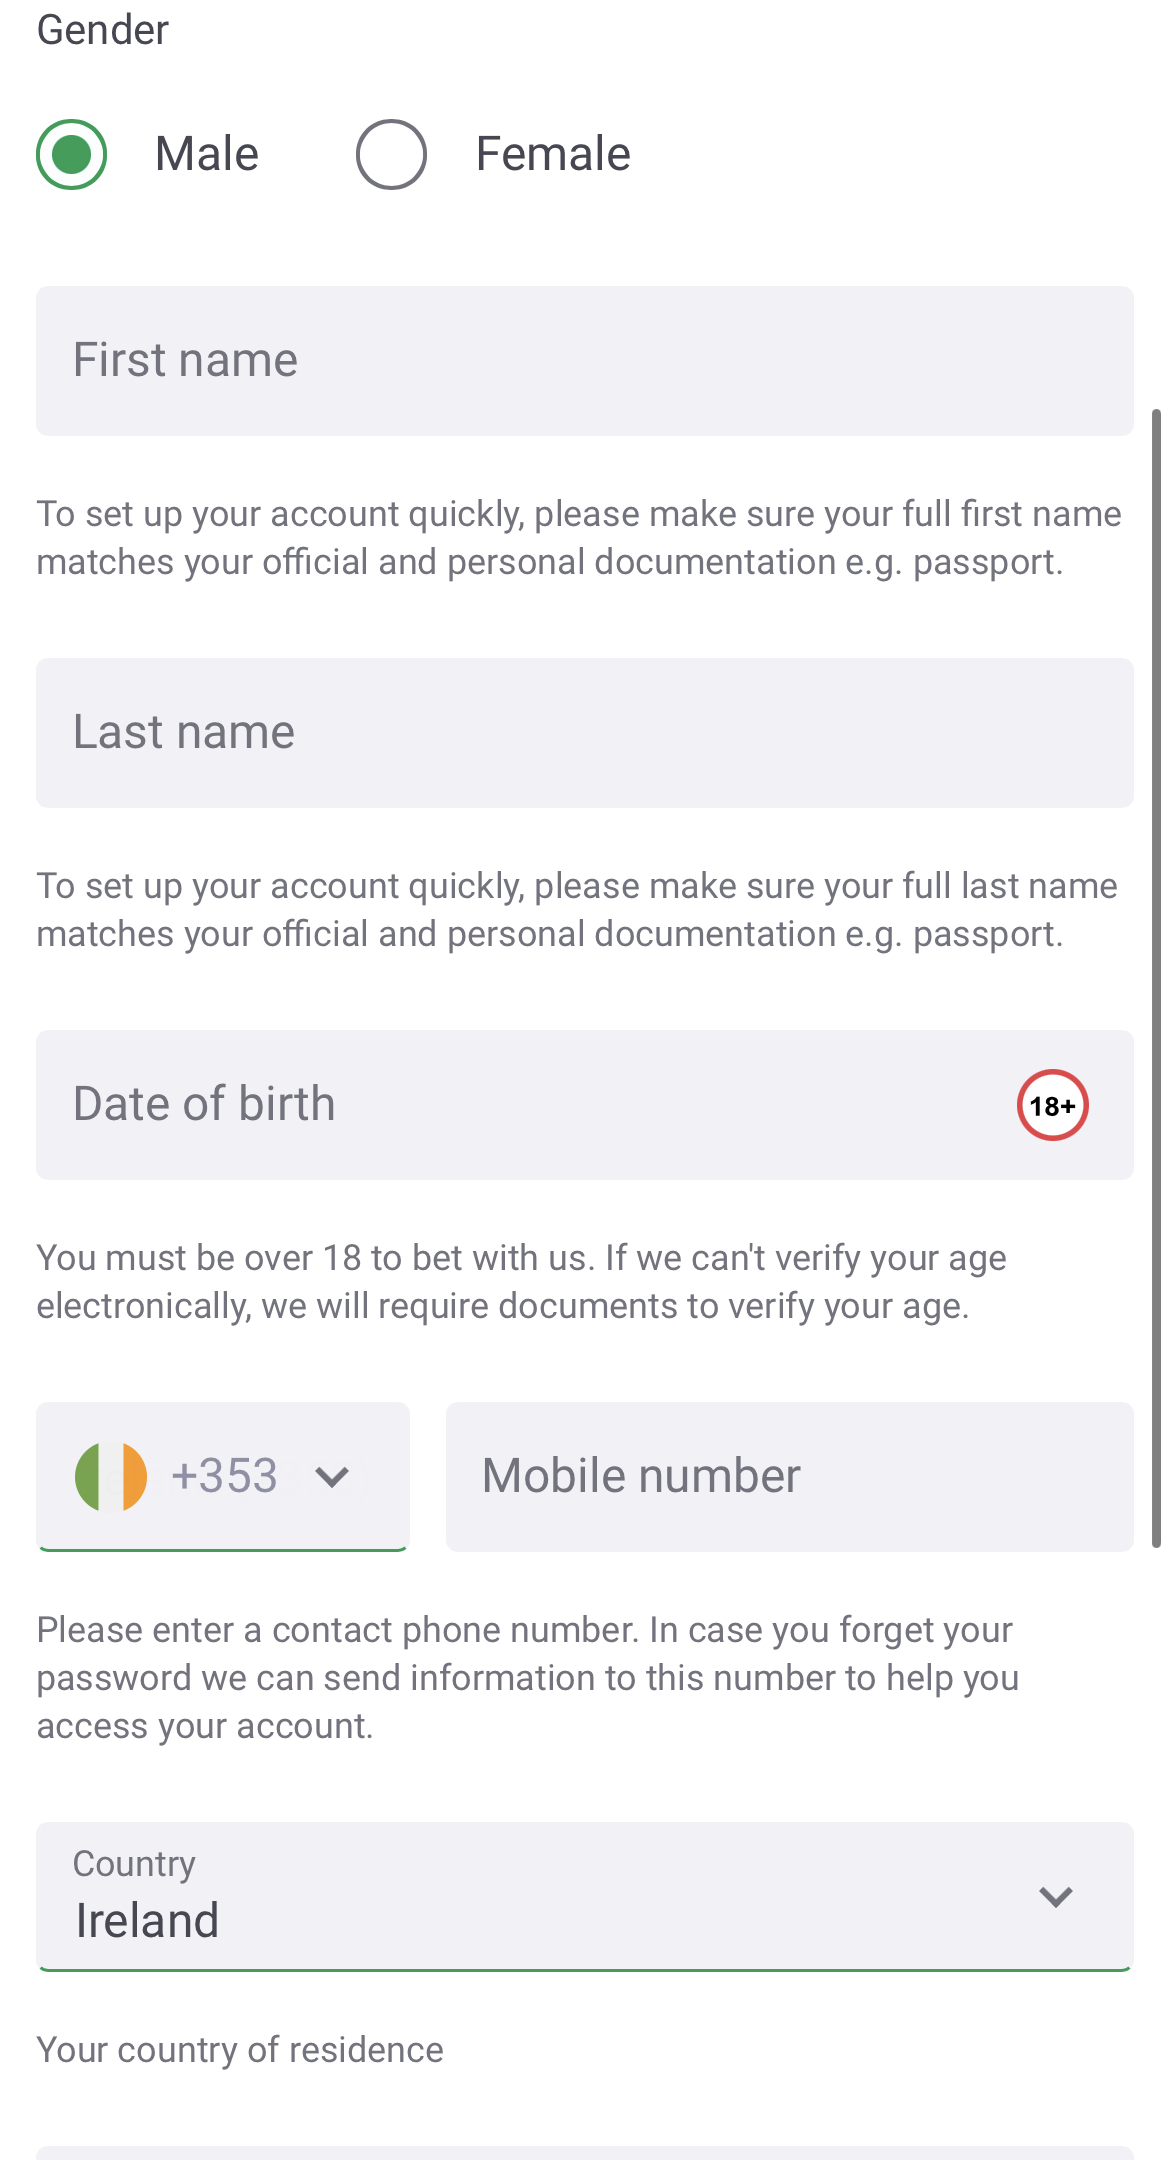The image size is (1170, 2160).
Task: Open the Date of birth field
Action: coord(520,1105)
